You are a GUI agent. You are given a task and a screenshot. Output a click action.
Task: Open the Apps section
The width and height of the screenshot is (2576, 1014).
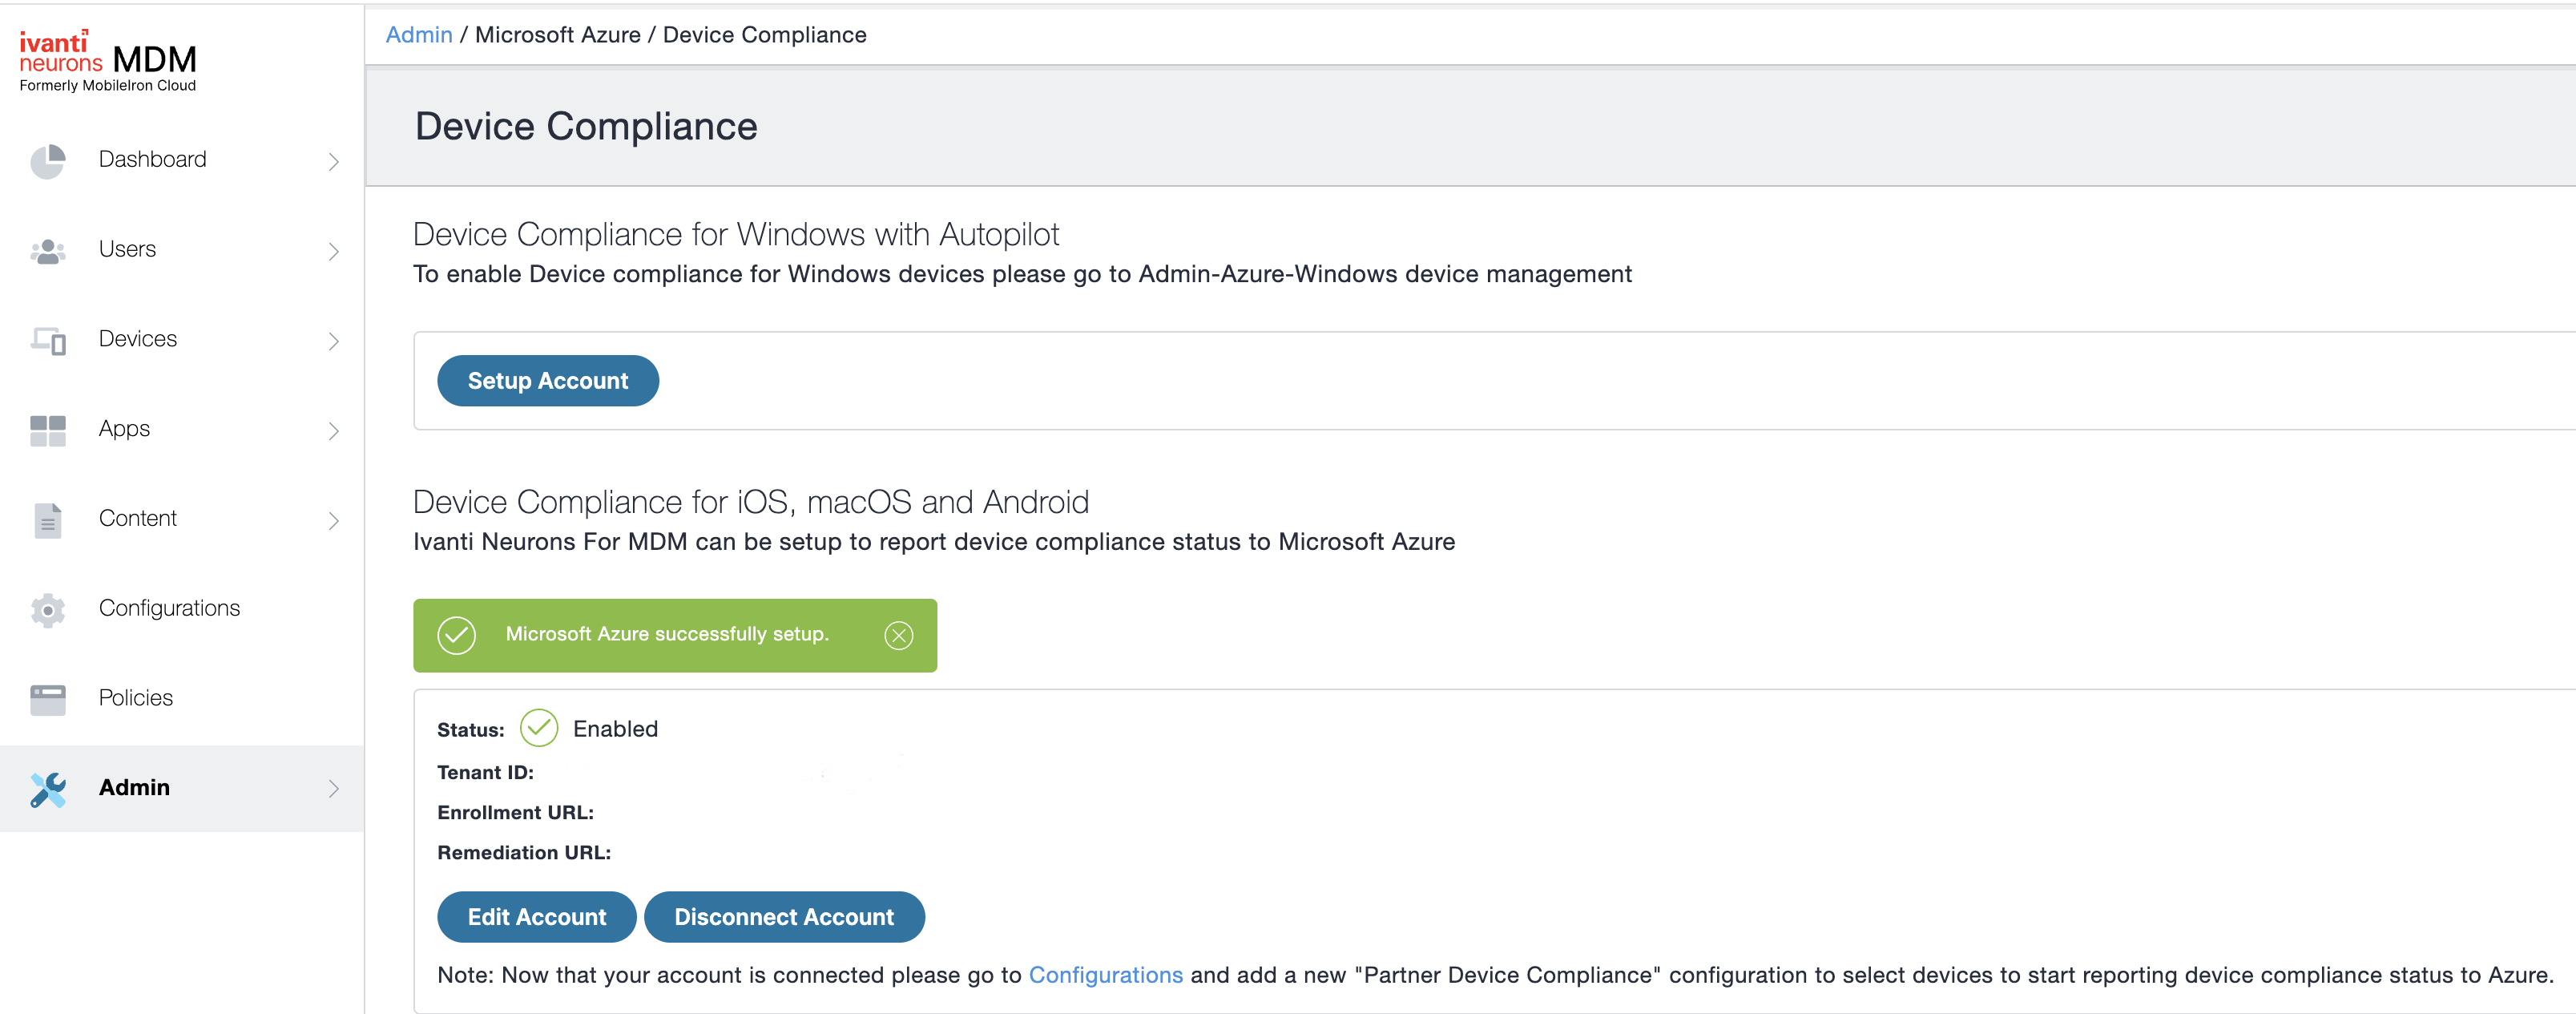click(182, 429)
